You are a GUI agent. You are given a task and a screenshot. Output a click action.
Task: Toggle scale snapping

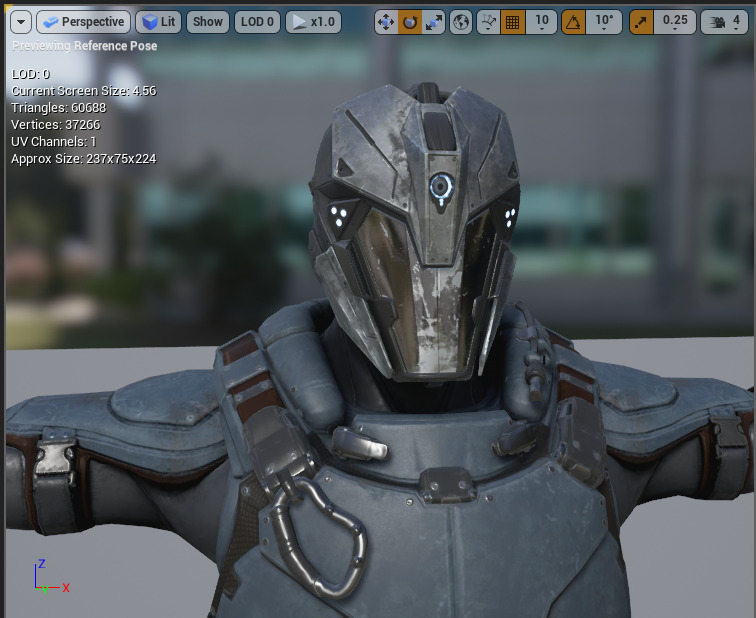pyautogui.click(x=642, y=21)
